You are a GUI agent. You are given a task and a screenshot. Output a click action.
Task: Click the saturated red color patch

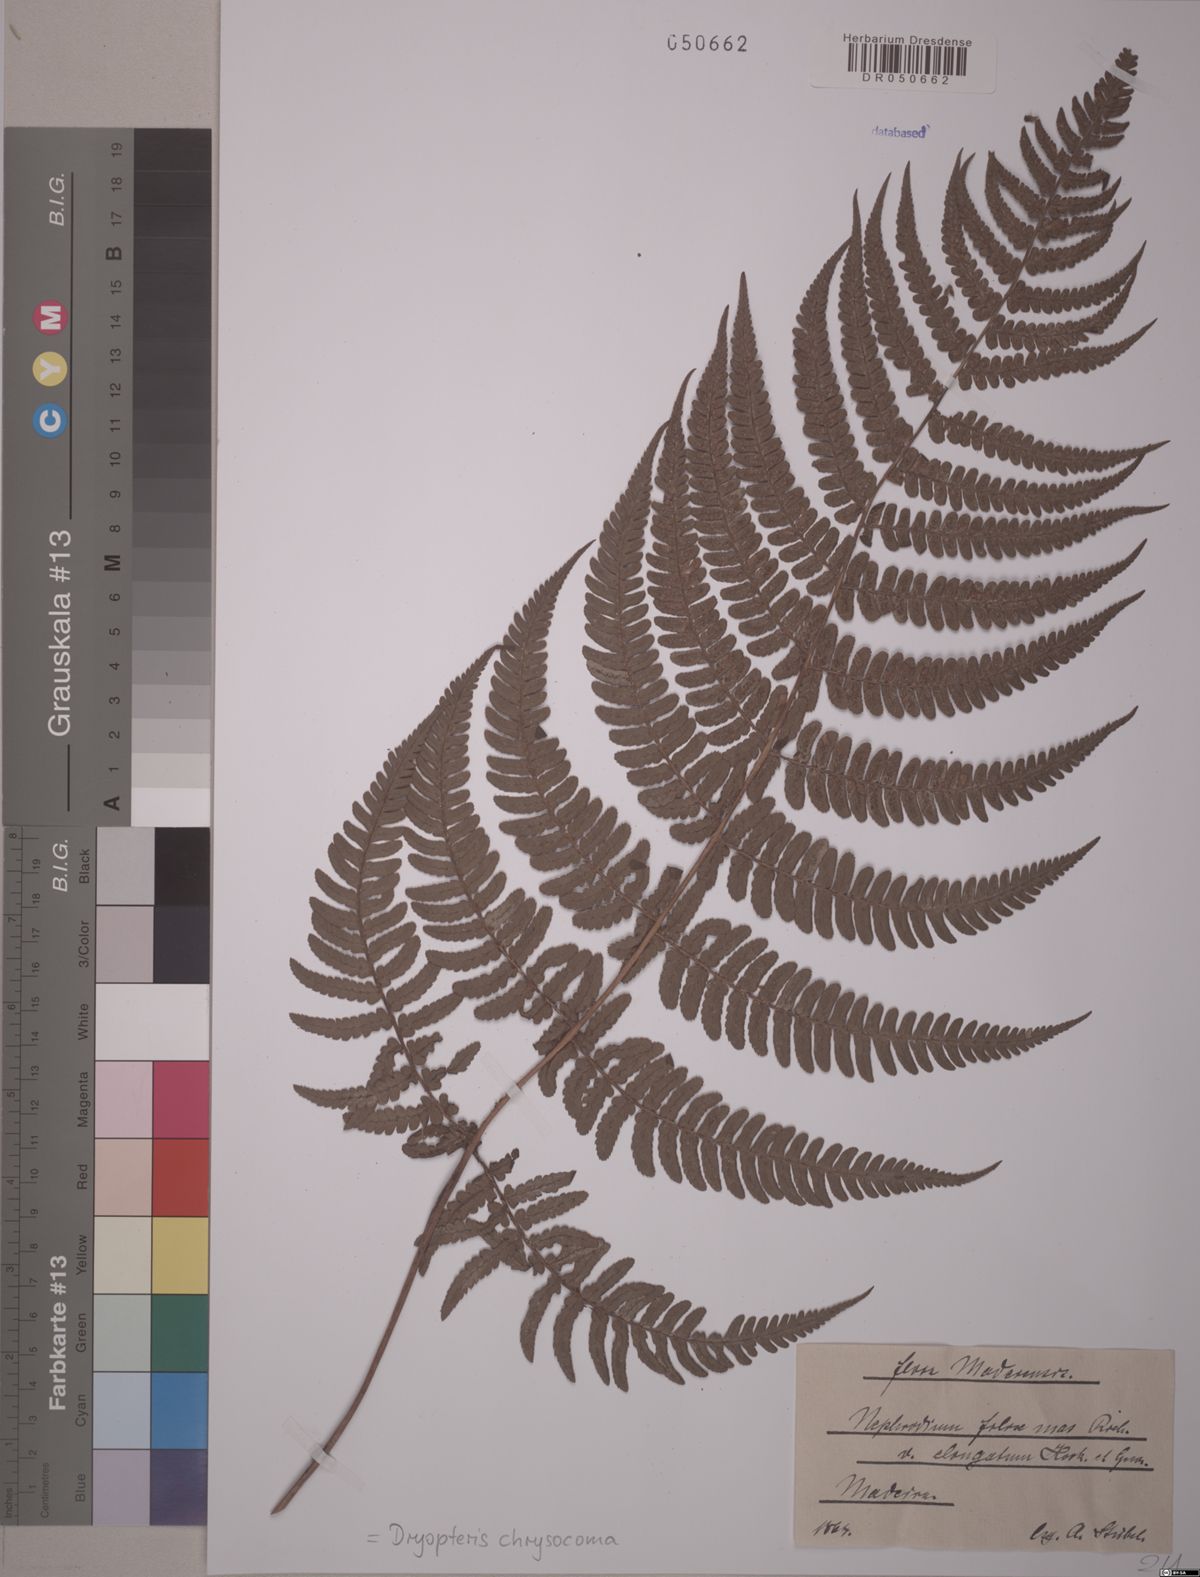(181, 1177)
